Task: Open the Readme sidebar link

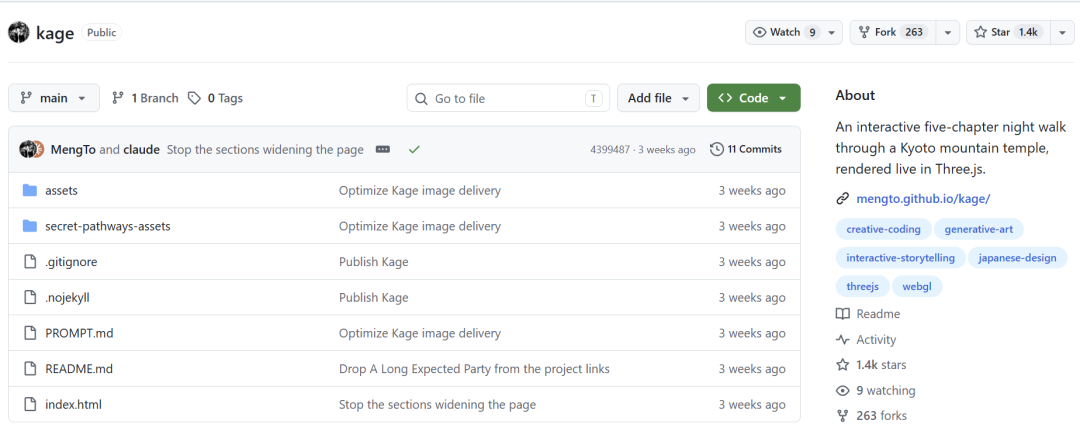Action: [878, 314]
